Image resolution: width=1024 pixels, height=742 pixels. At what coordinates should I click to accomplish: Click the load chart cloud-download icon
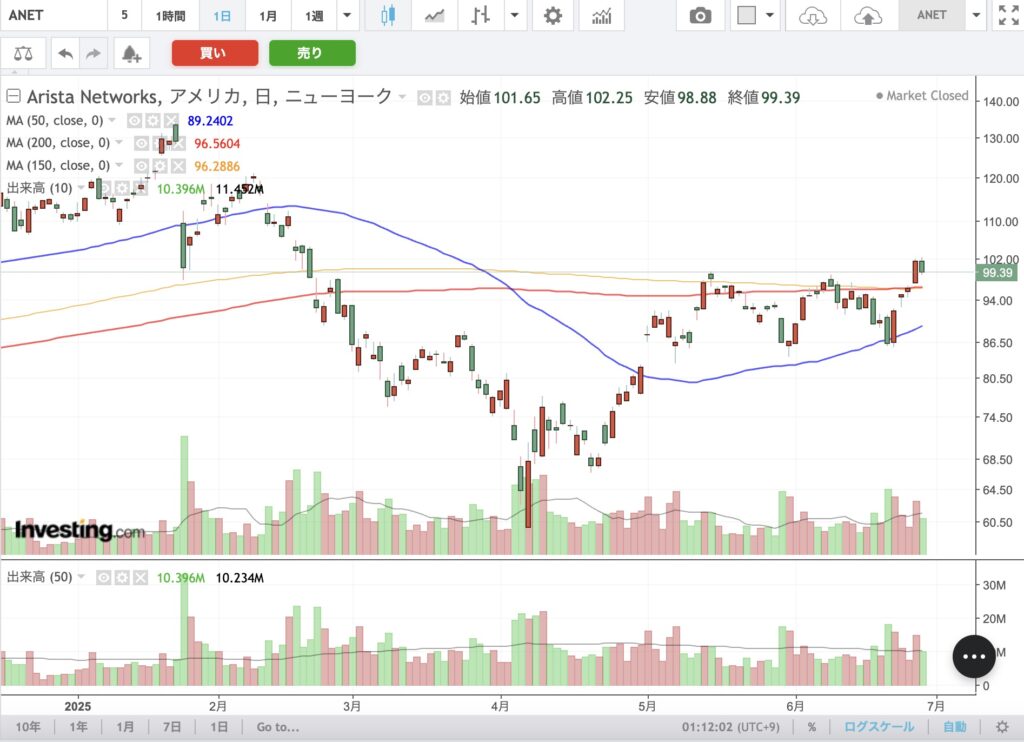pyautogui.click(x=812, y=16)
